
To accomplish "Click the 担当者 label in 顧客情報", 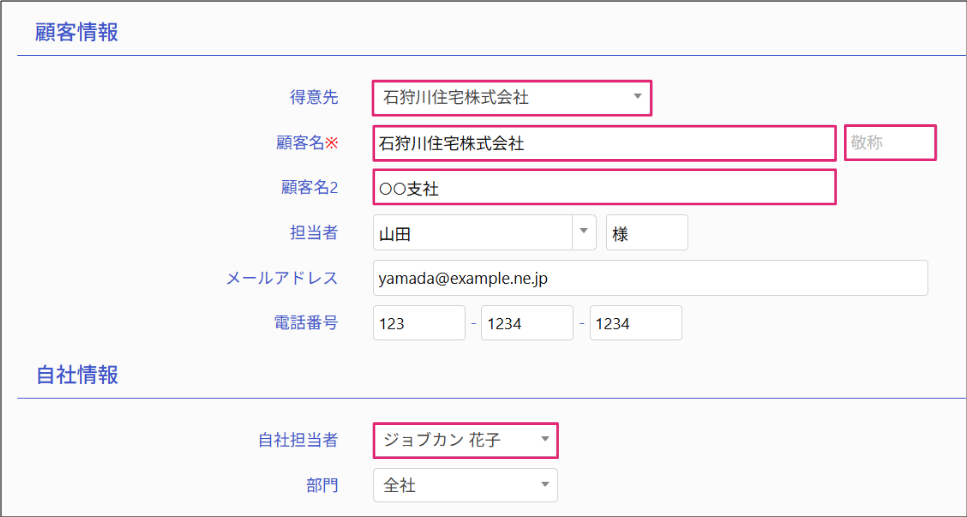I will click(x=314, y=233).
